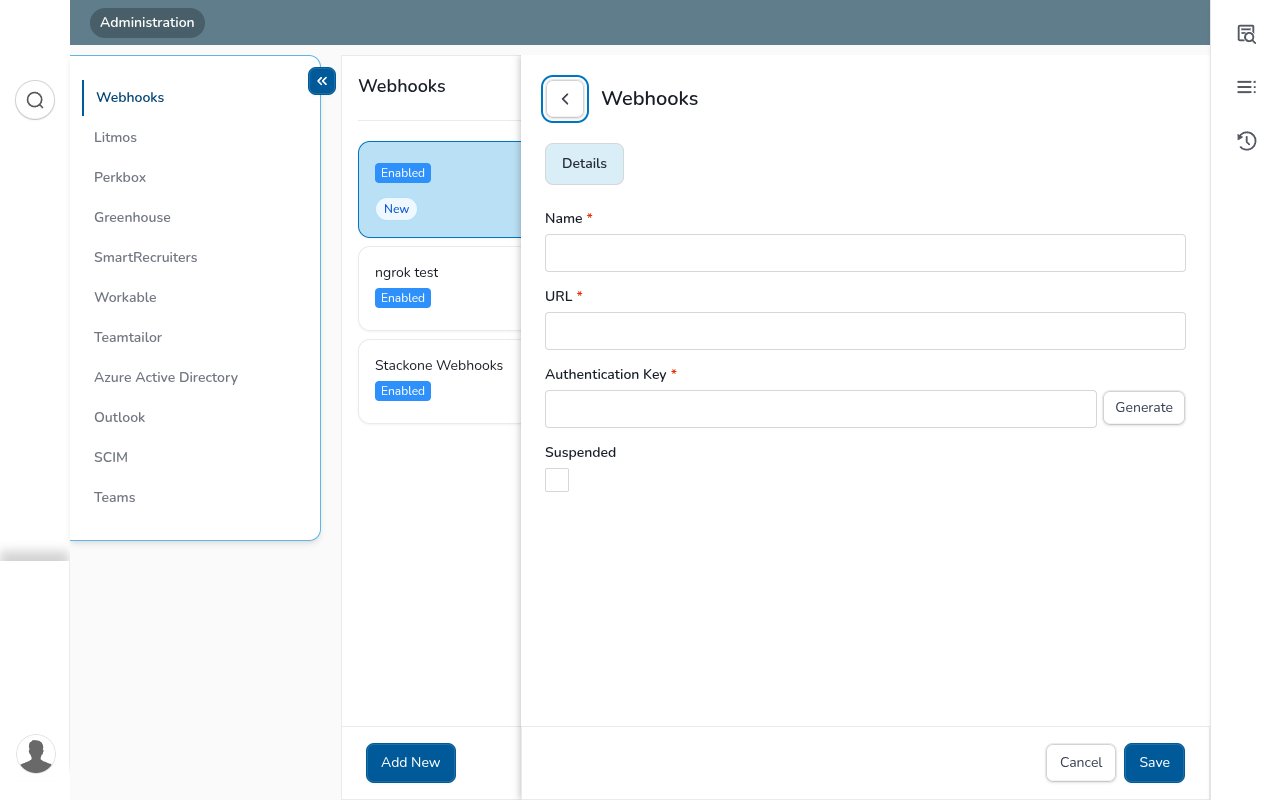Click the Add New button
Screen dimensions: 1280x800
coord(411,762)
